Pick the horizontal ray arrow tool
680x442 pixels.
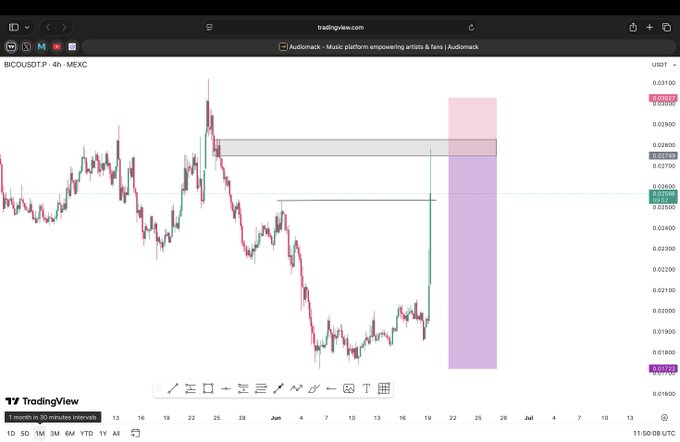pyautogui.click(x=331, y=389)
